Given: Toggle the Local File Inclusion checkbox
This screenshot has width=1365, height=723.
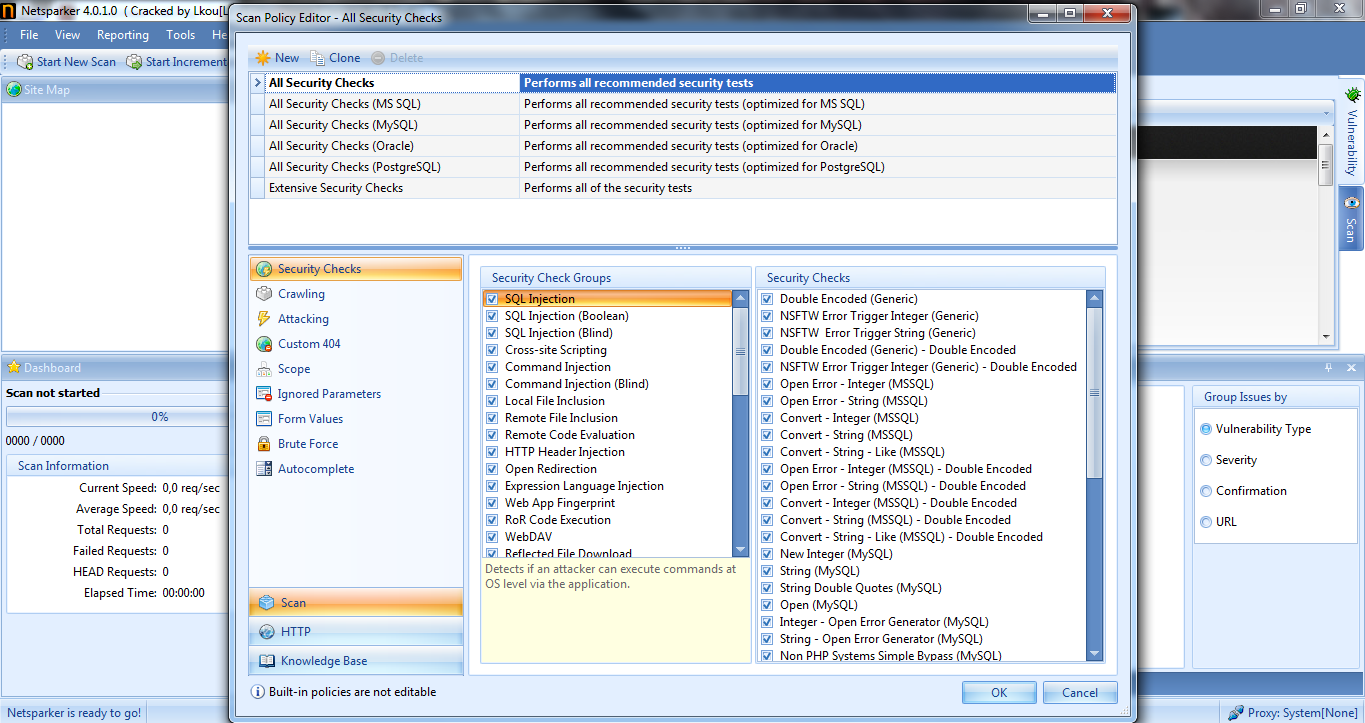Looking at the screenshot, I should [491, 401].
